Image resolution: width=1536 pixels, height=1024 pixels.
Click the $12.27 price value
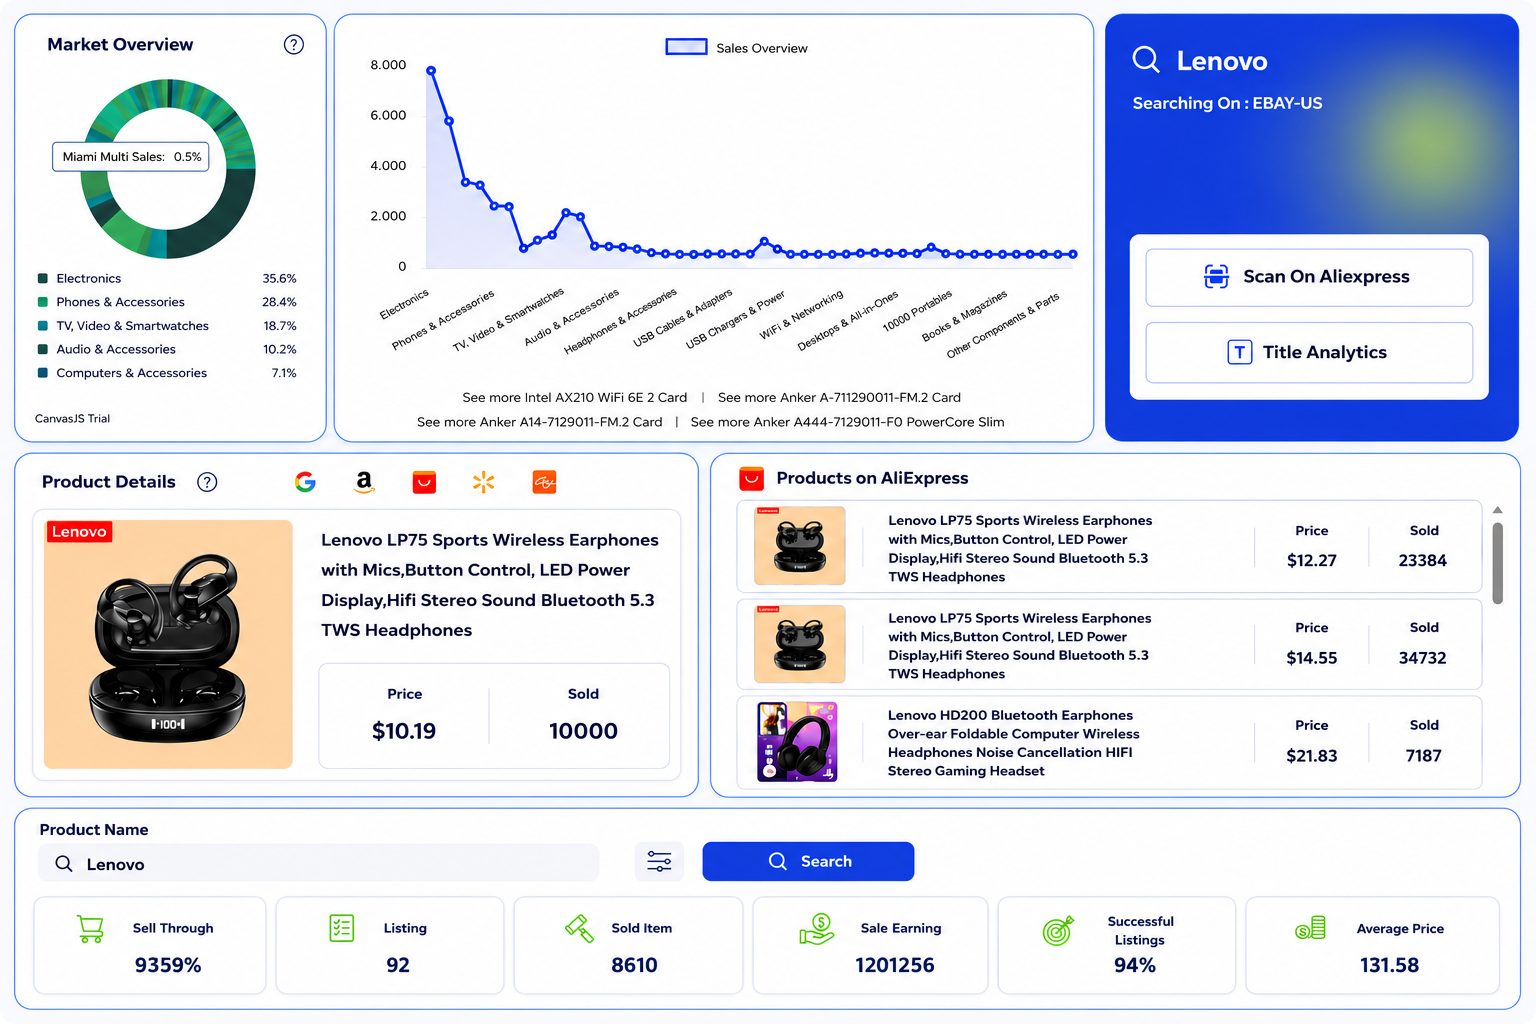(1312, 561)
